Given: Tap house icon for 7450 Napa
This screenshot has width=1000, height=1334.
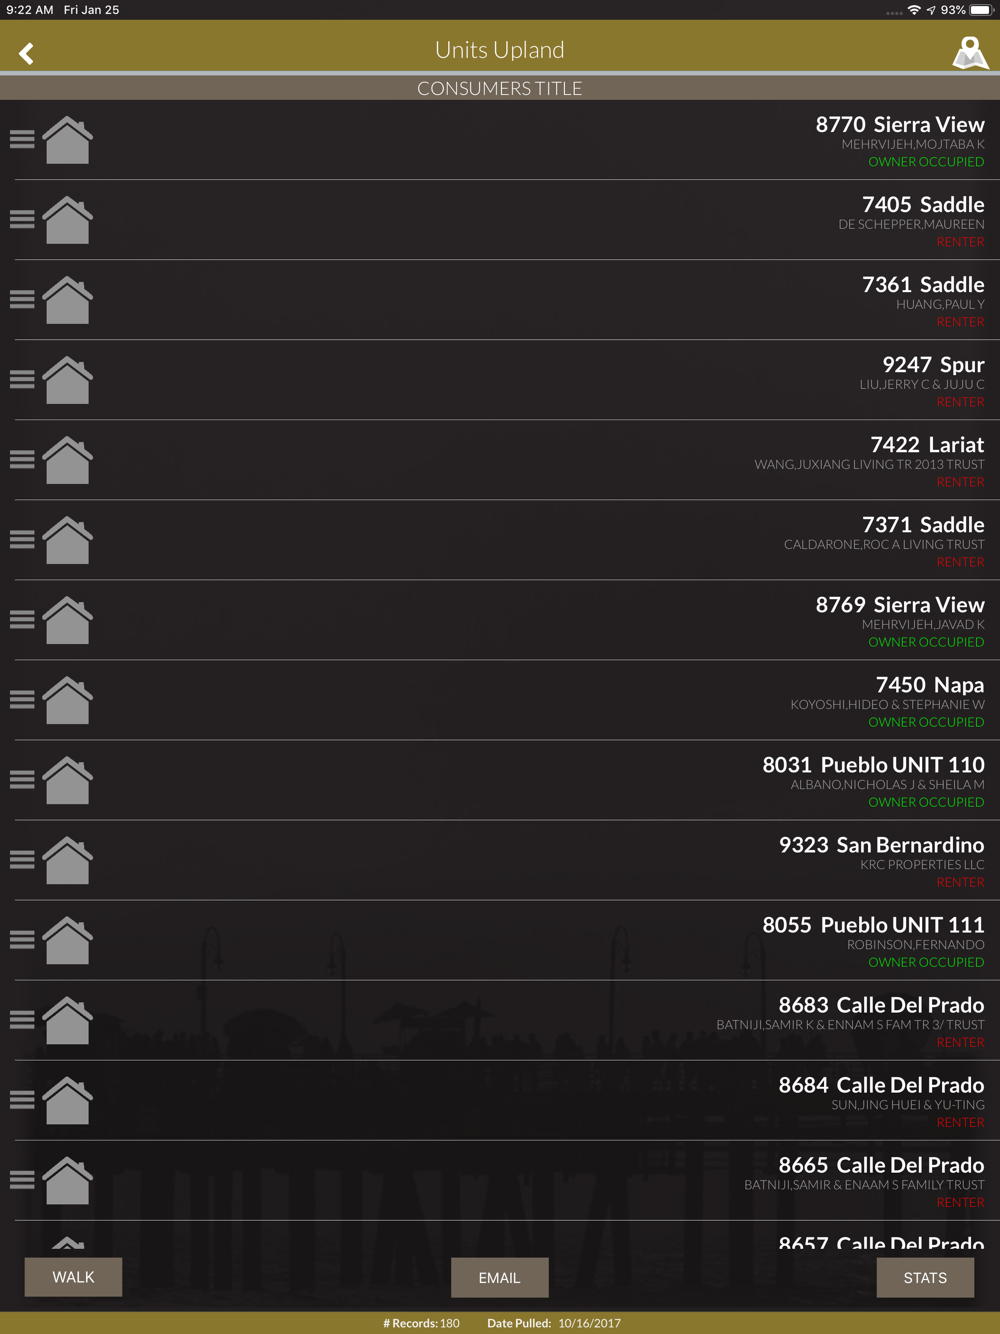Looking at the screenshot, I should [68, 700].
